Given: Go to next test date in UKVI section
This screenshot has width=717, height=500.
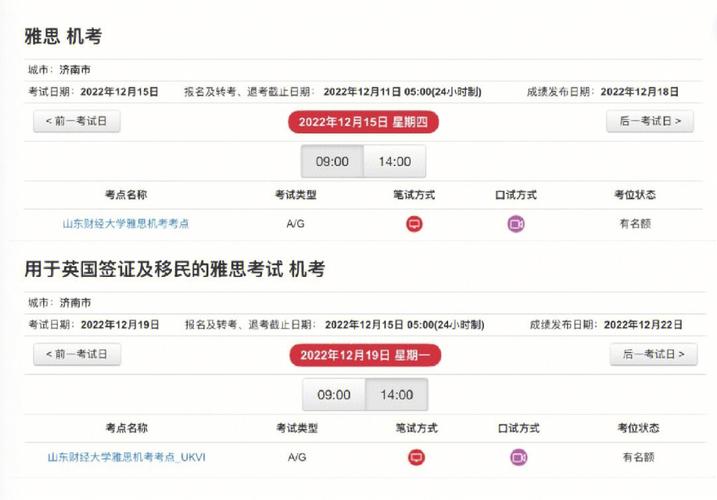Looking at the screenshot, I should click(x=653, y=354).
